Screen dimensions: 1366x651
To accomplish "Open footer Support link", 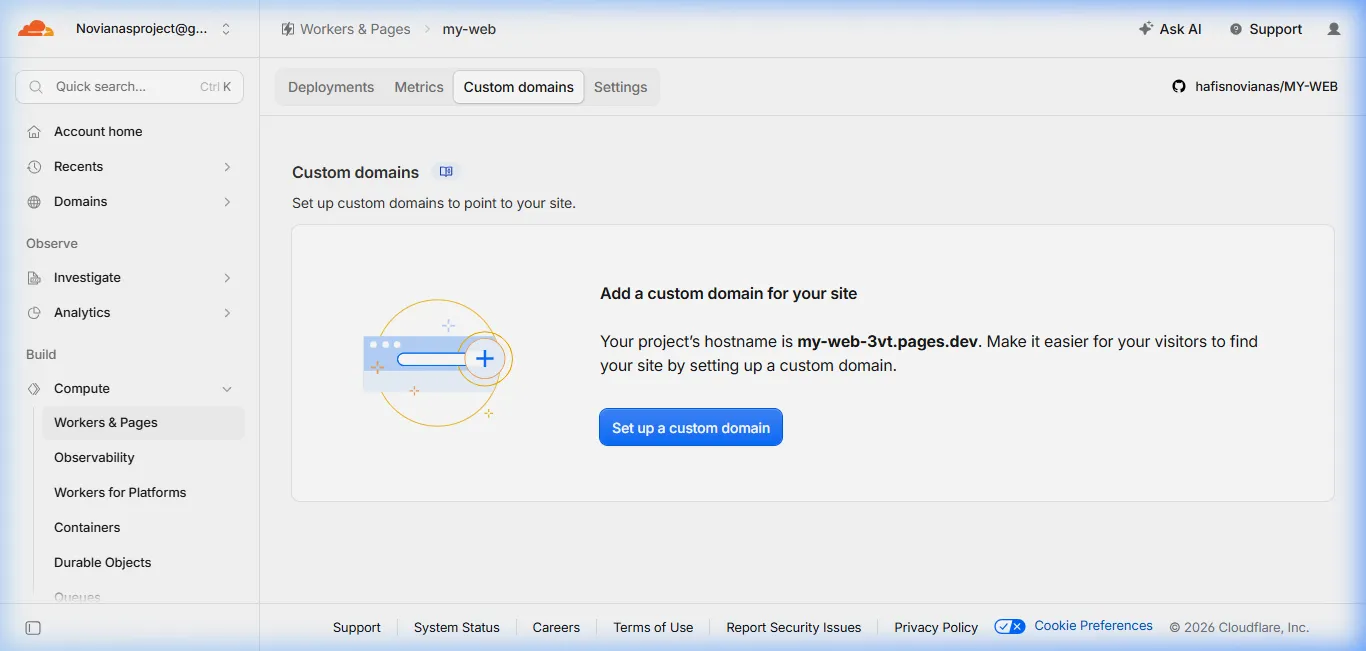I will [357, 627].
